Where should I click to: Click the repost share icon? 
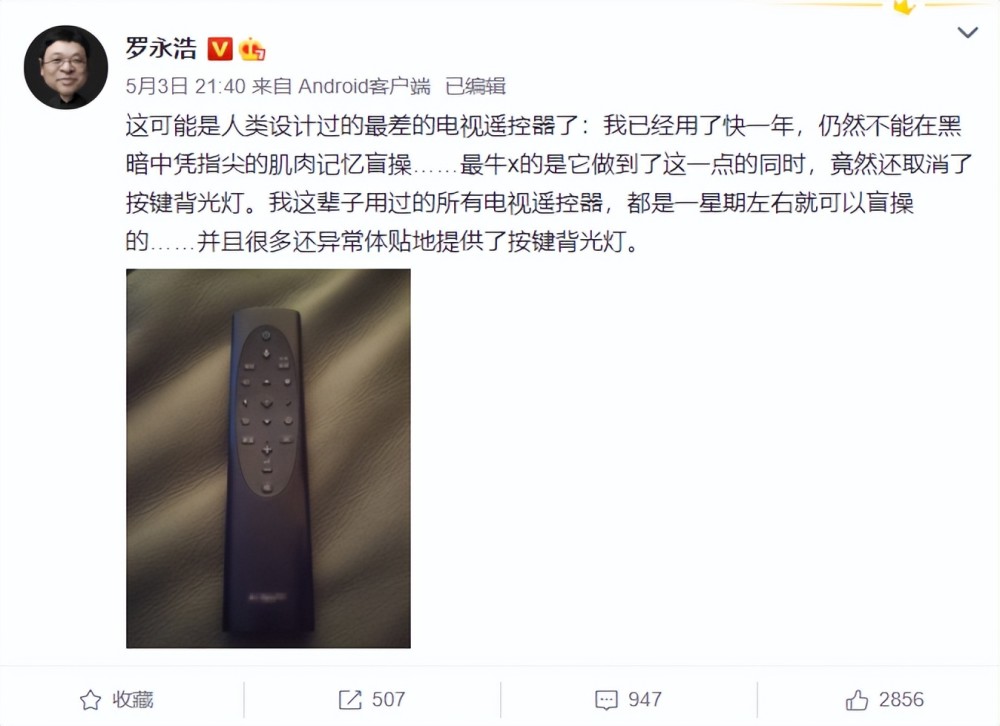pyautogui.click(x=350, y=700)
